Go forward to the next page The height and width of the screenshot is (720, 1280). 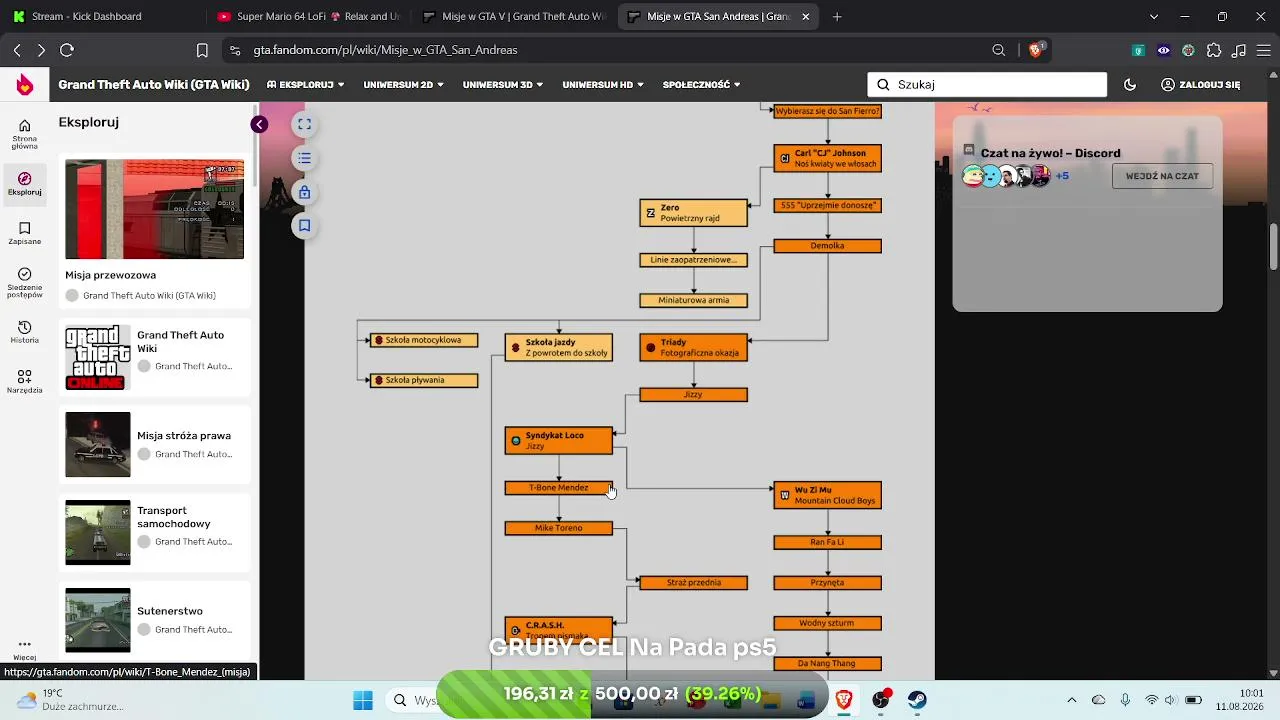tap(41, 50)
